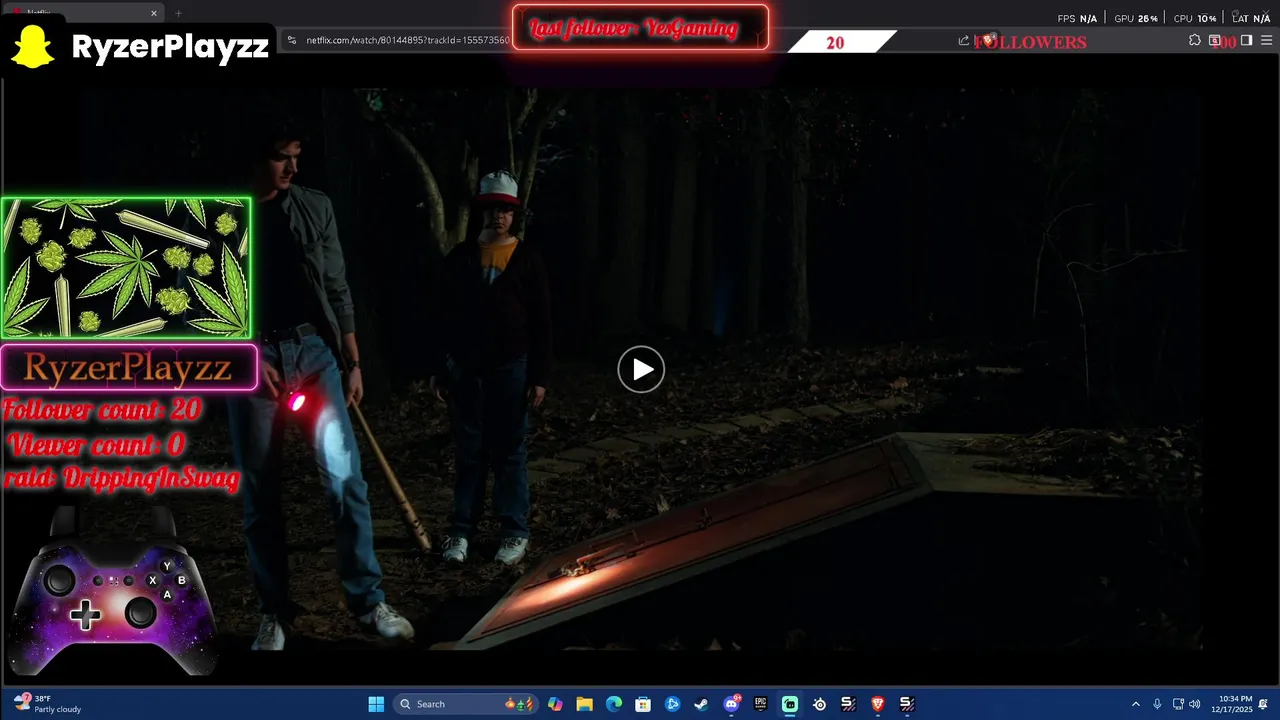Click the taskbar Search box
The width and height of the screenshot is (1280, 720).
pyautogui.click(x=464, y=704)
